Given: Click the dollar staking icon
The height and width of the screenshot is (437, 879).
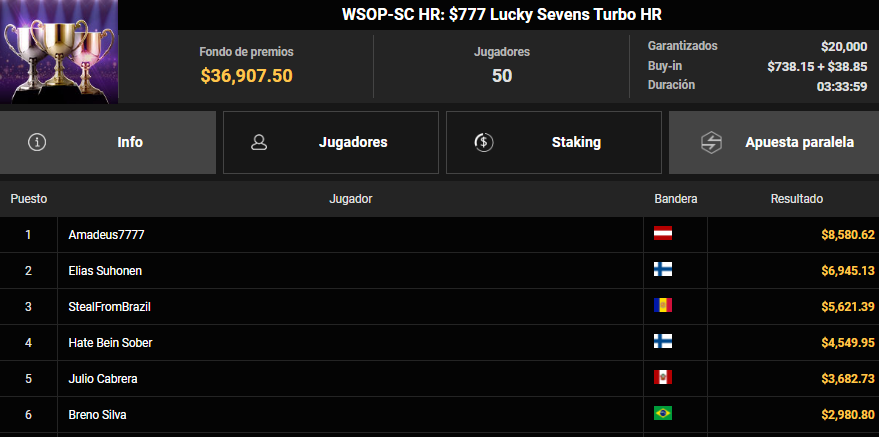Looking at the screenshot, I should 484,142.
